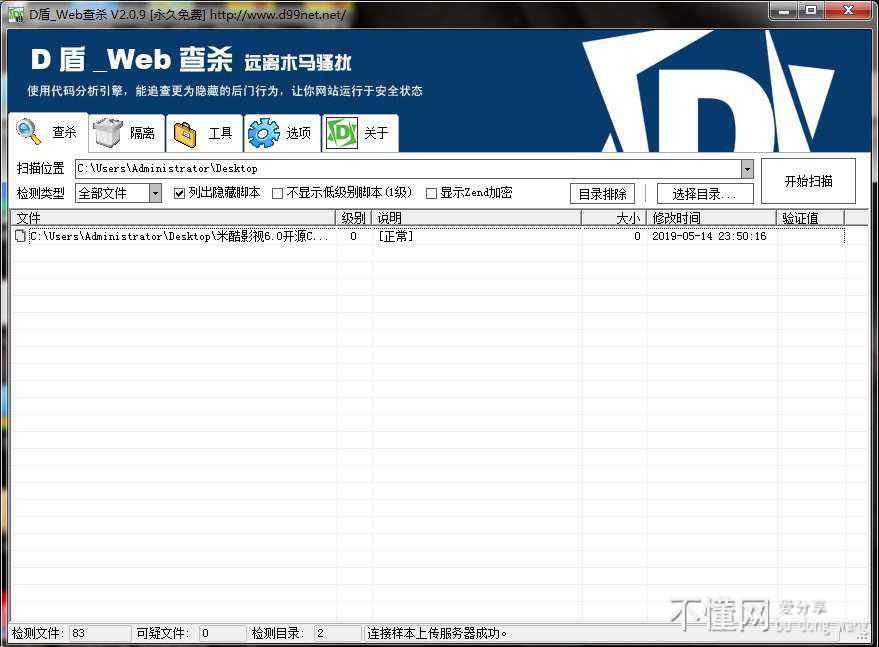Click the gear icon for 选项
Screen dimensions: 879x647
pyautogui.click(x=263, y=133)
